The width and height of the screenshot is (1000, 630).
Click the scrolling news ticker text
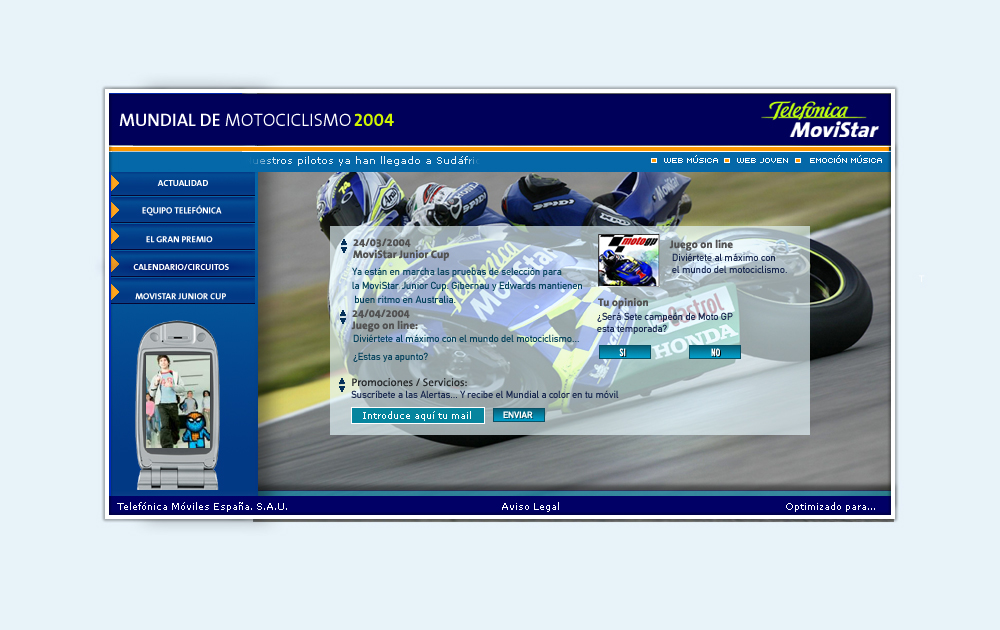pyautogui.click(x=365, y=161)
